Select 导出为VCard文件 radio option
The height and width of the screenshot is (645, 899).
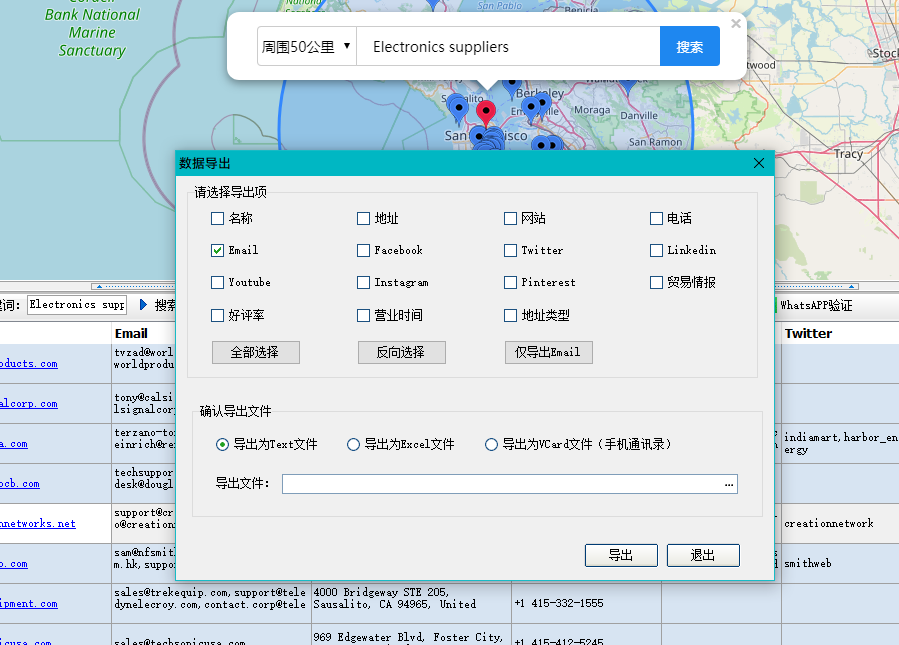pos(491,444)
